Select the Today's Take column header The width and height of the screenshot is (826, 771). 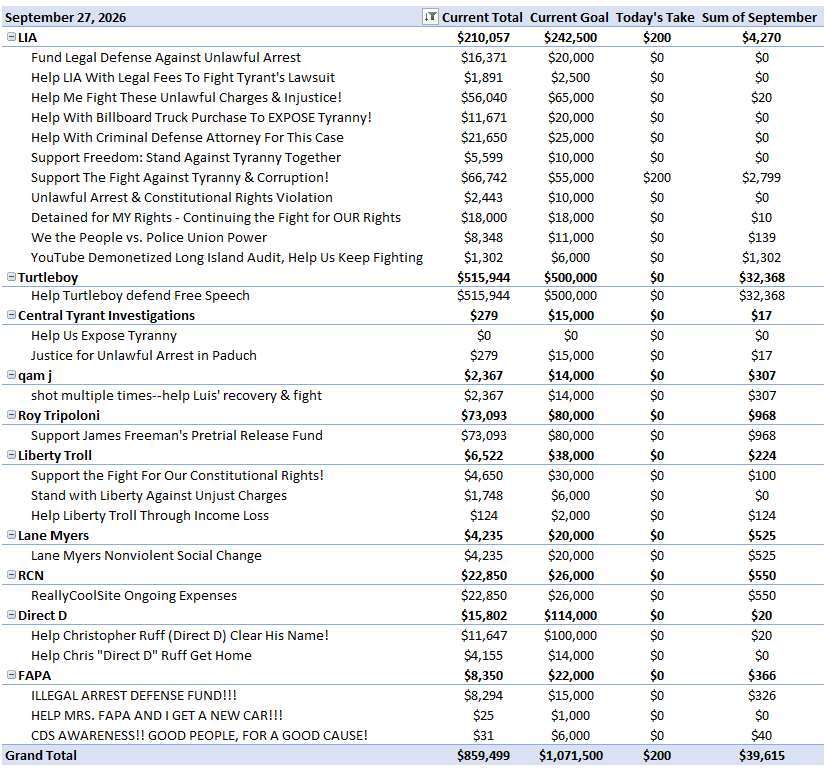point(655,17)
